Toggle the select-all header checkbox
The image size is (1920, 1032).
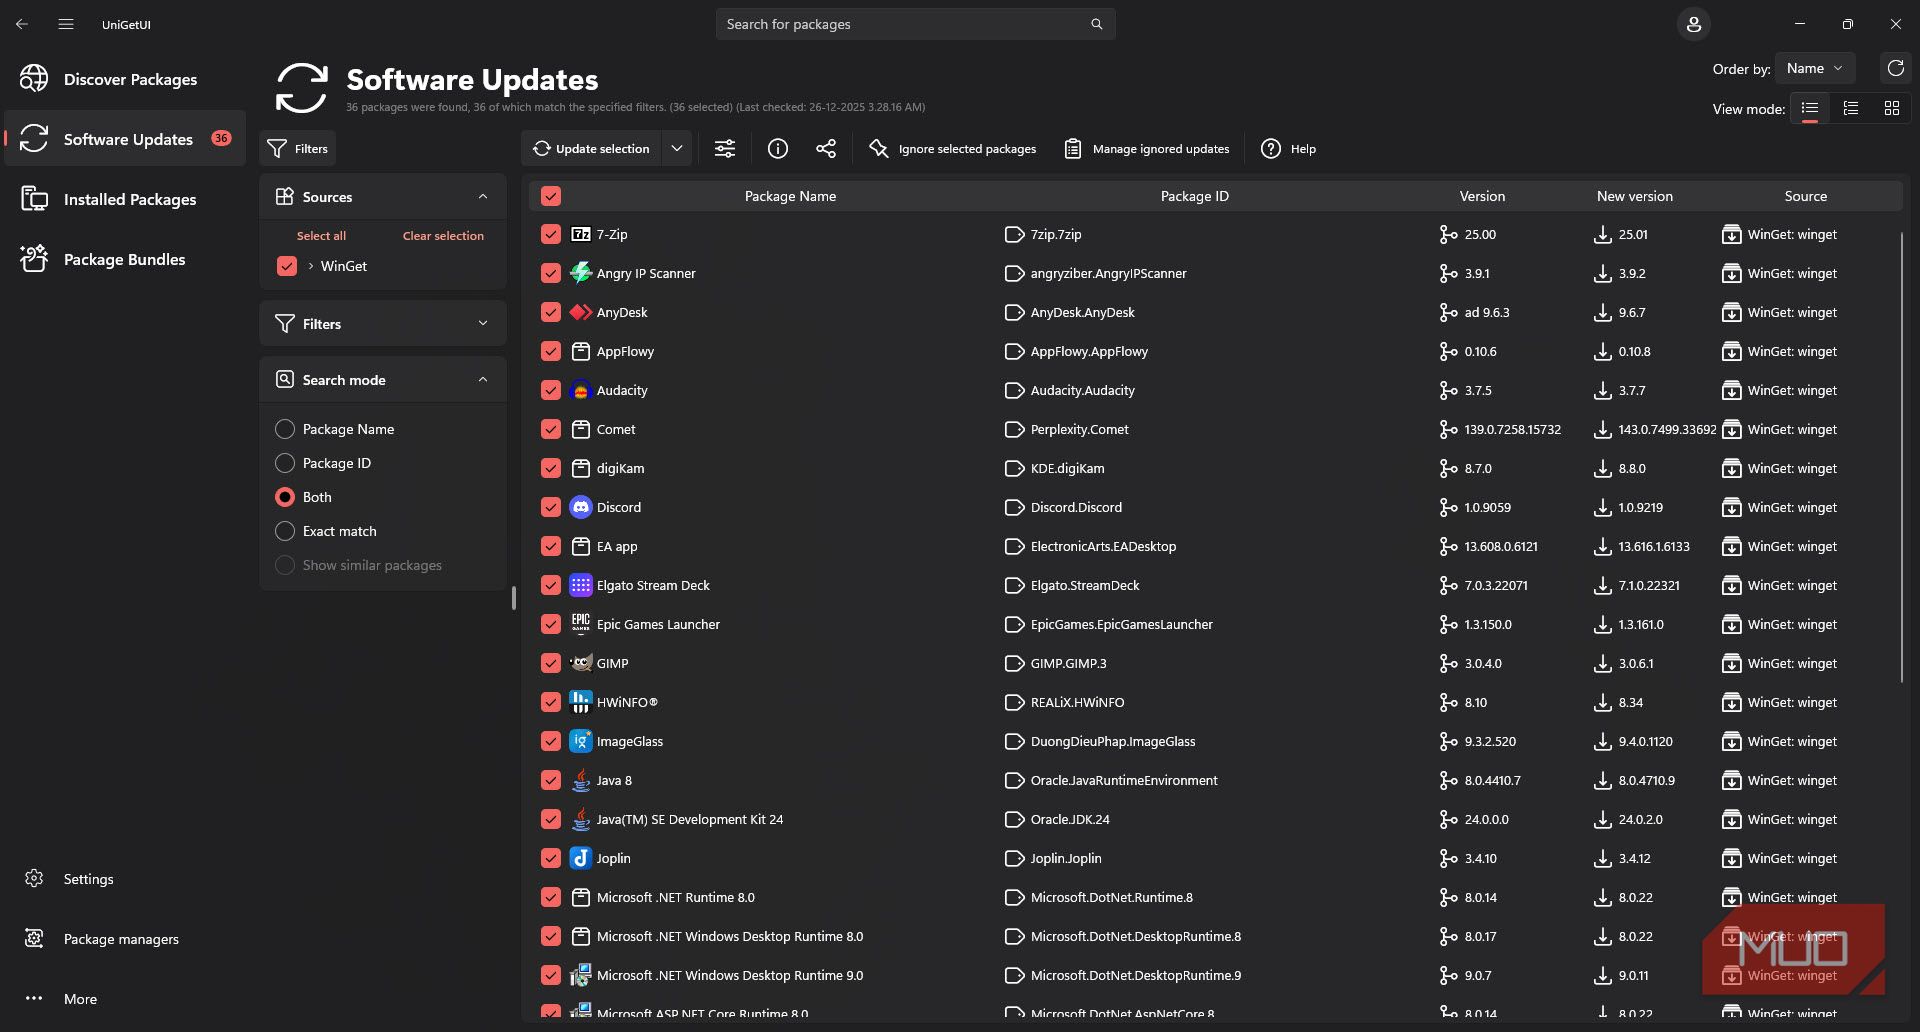(551, 196)
